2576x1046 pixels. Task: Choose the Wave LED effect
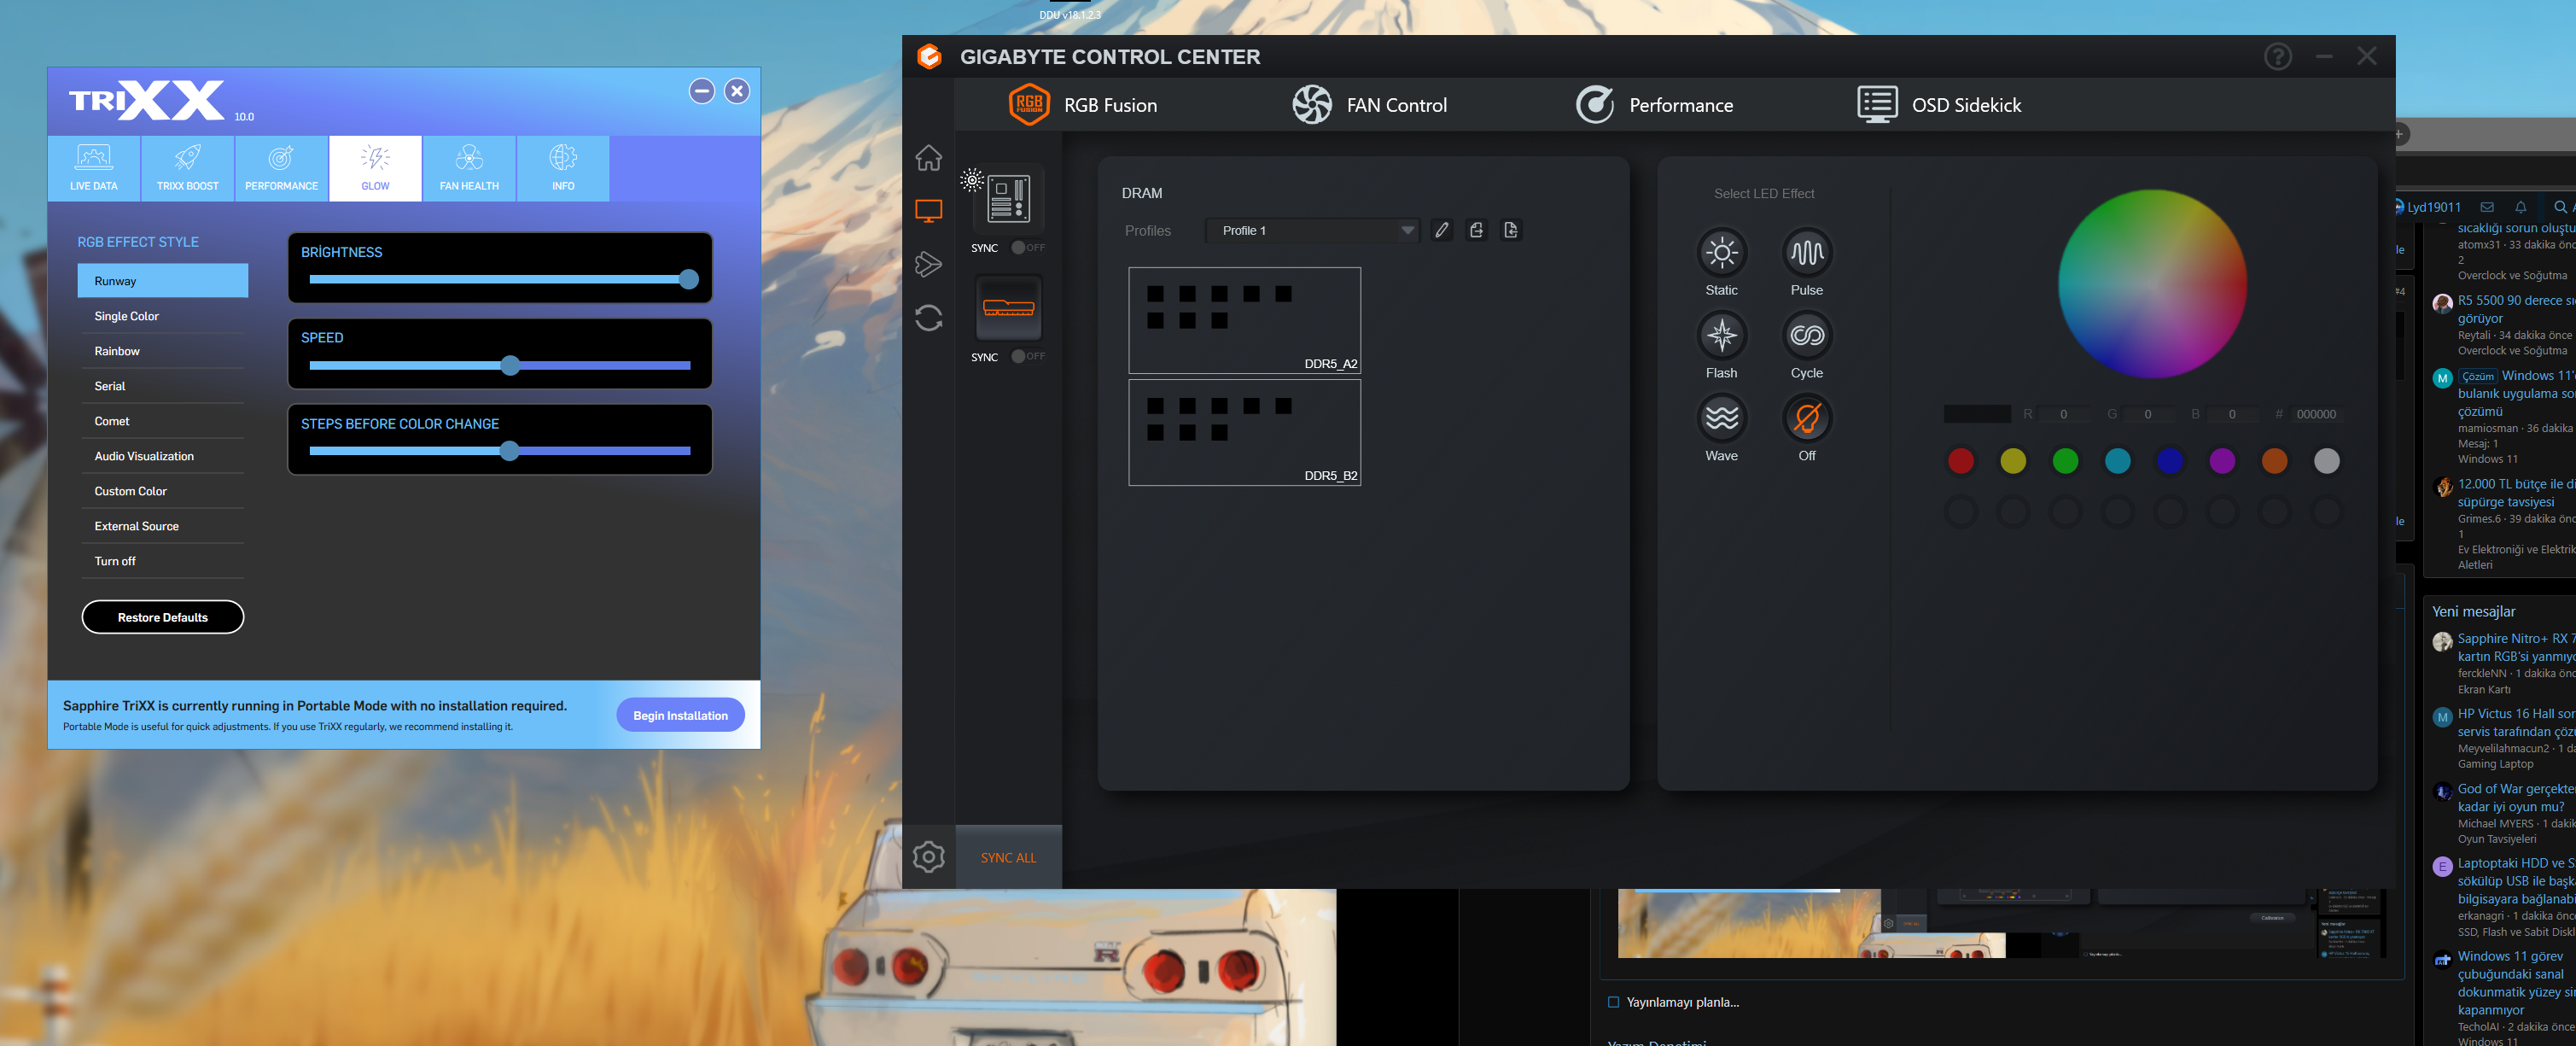pyautogui.click(x=1721, y=418)
